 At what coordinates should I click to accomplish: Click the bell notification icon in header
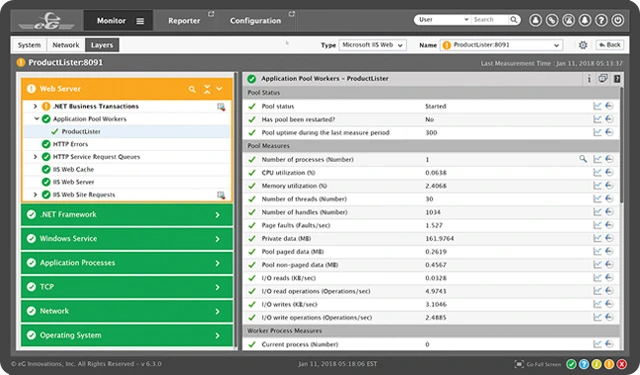click(585, 20)
